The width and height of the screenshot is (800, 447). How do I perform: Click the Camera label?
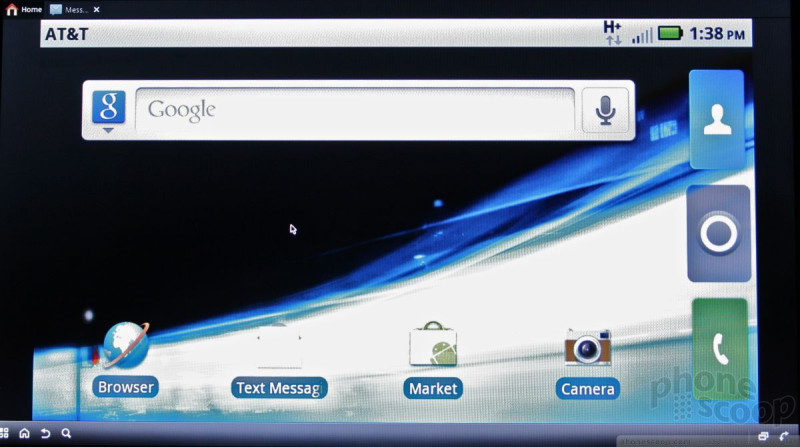click(588, 389)
